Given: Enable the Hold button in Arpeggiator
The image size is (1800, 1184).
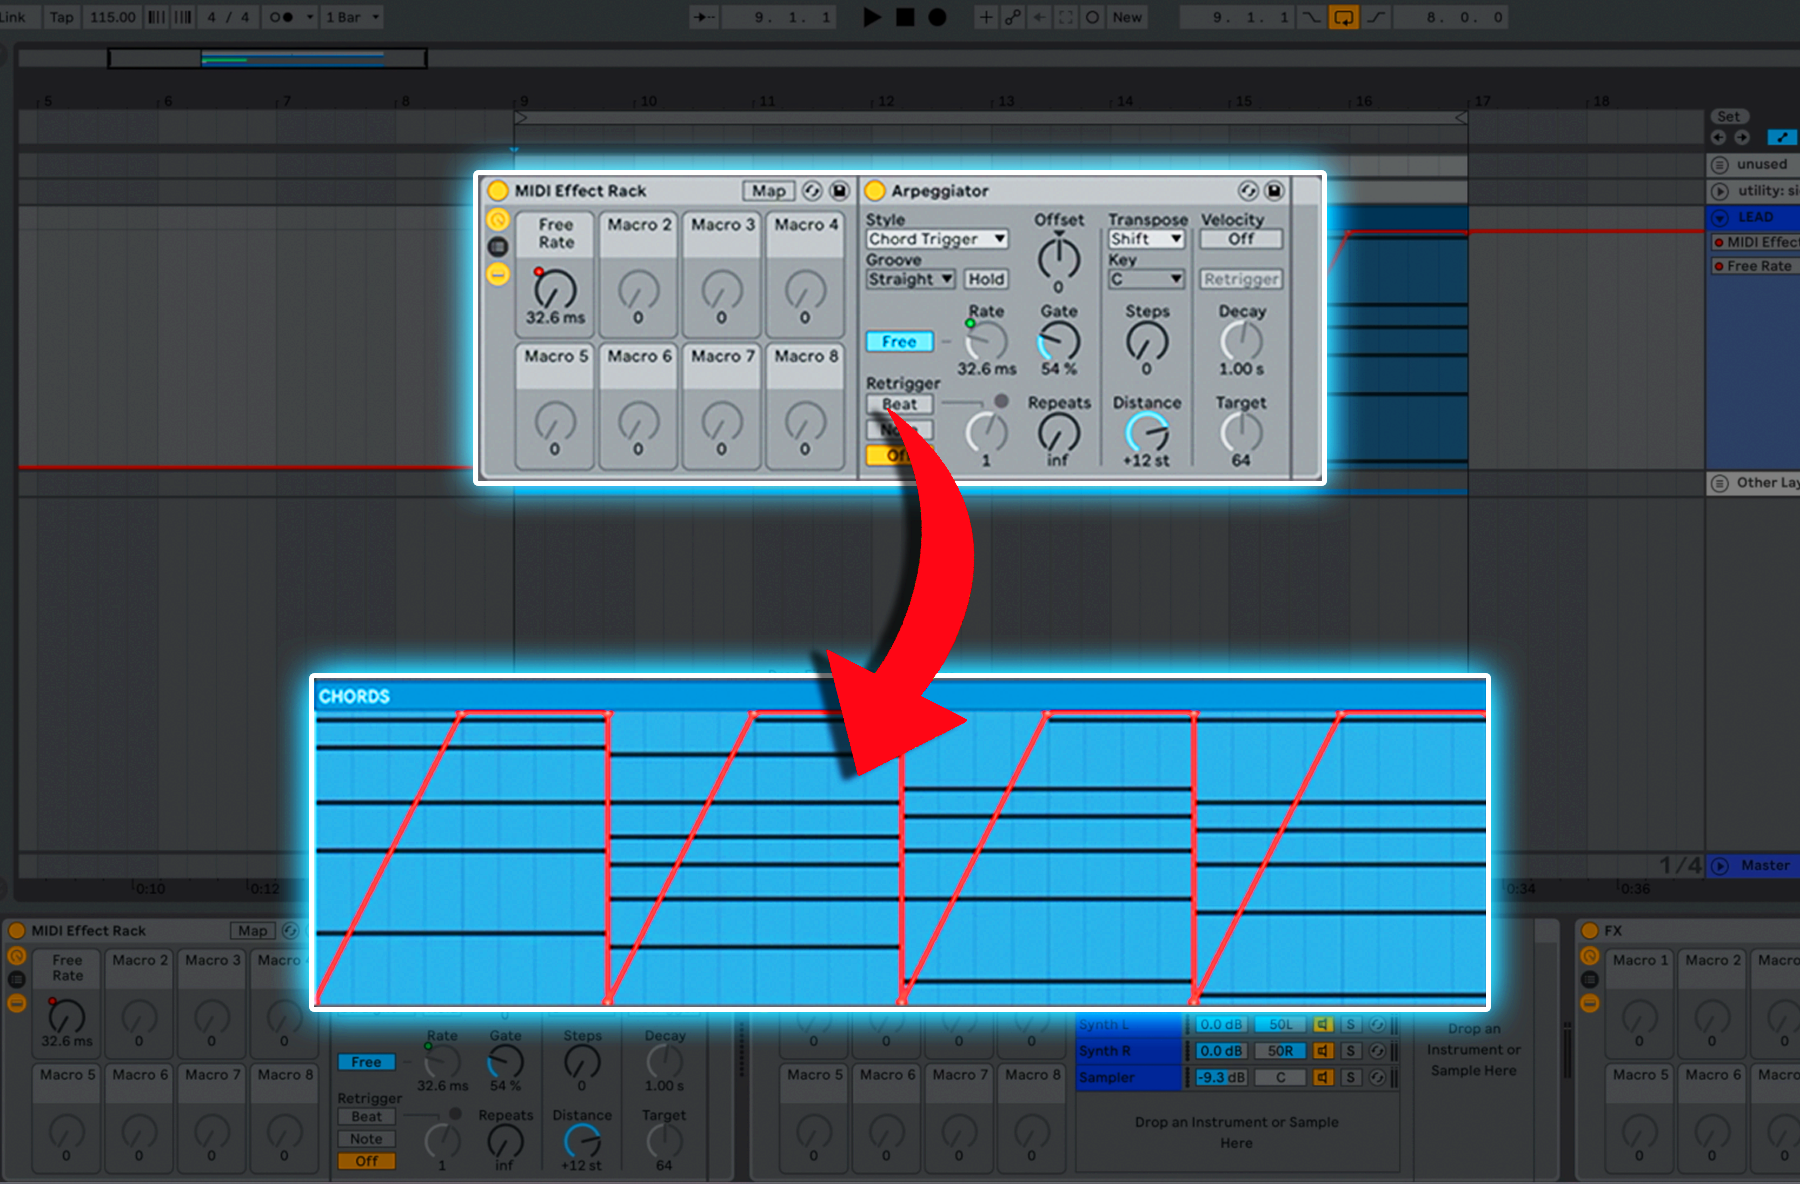Looking at the screenshot, I should pyautogui.click(x=985, y=280).
